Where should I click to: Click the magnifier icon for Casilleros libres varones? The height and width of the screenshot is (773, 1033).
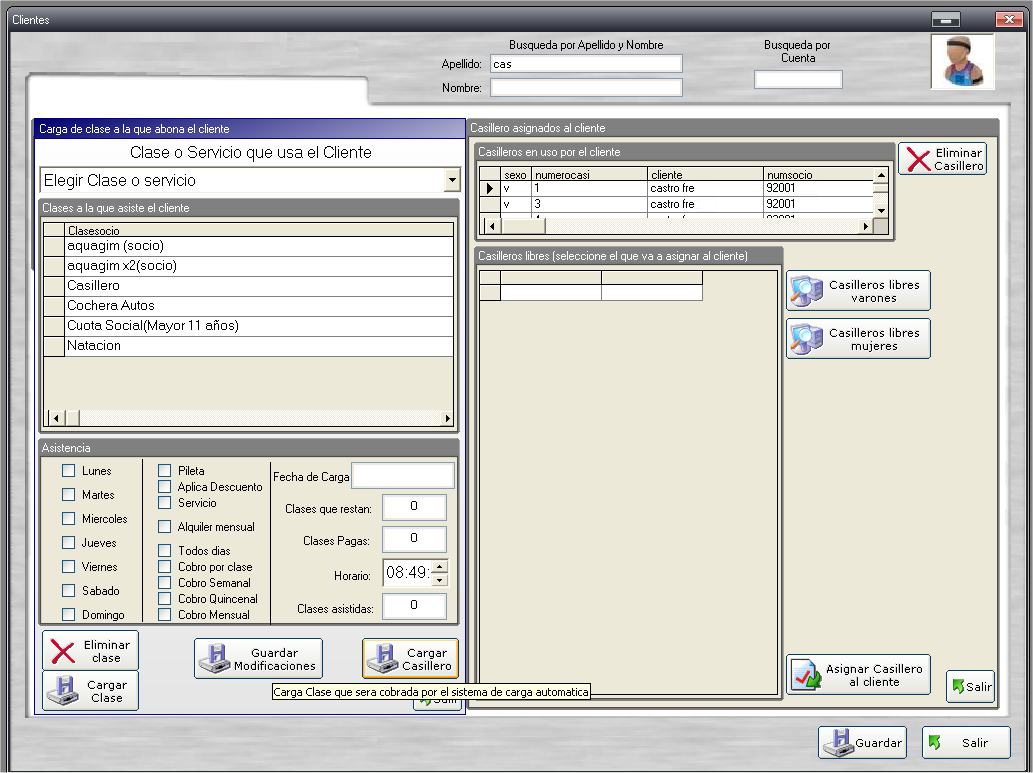click(806, 291)
